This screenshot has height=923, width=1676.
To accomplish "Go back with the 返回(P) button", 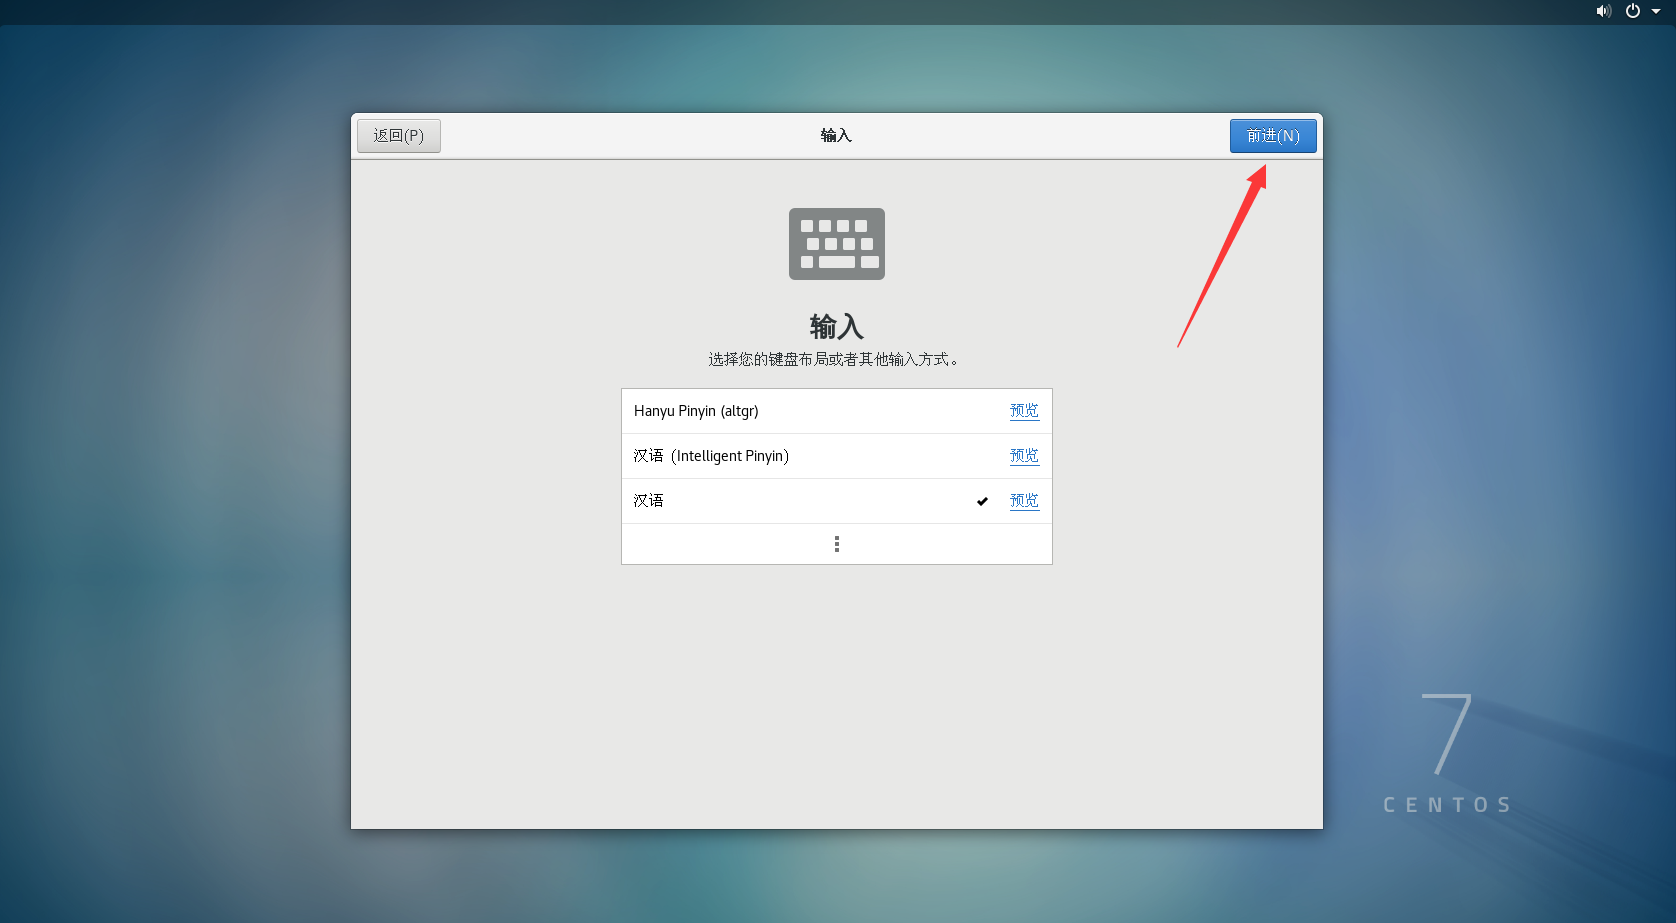I will [x=398, y=136].
